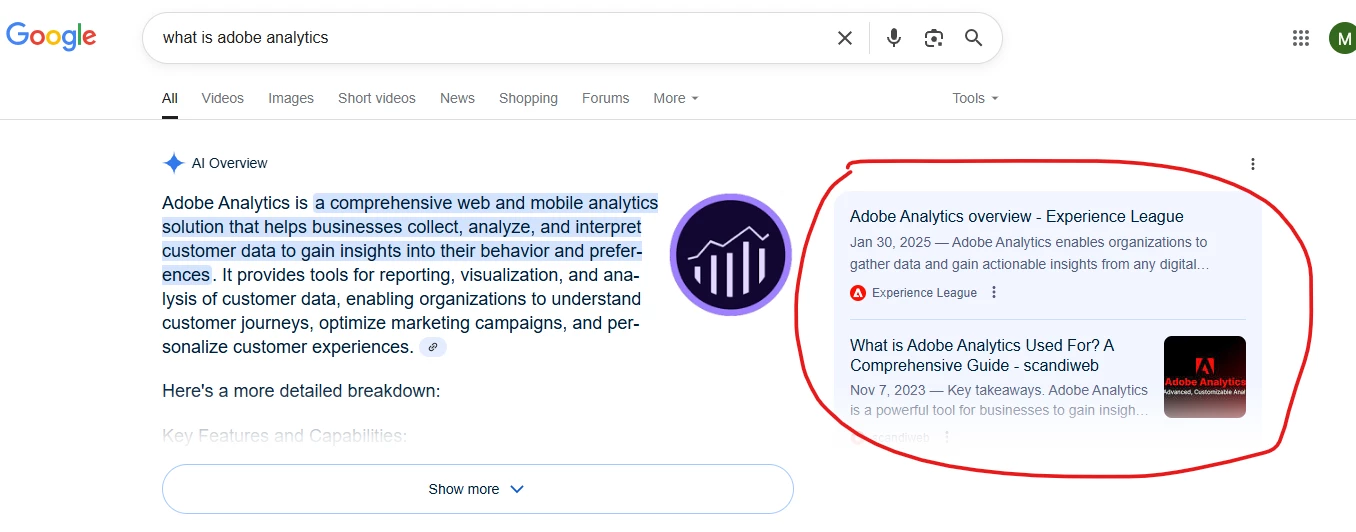Open What is Adobe Analytics Used For guide
This screenshot has height=532, width=1356.
pos(982,355)
